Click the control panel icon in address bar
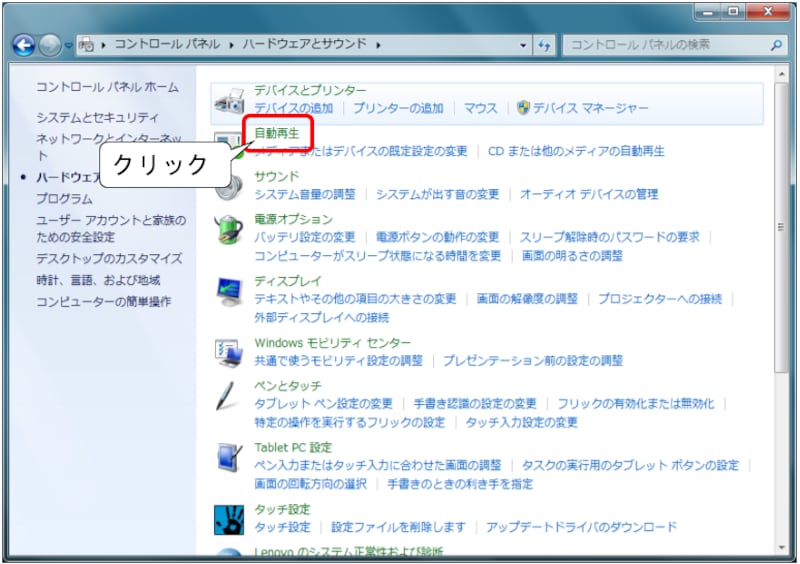Screen dimensions: 800x564 coord(86,45)
